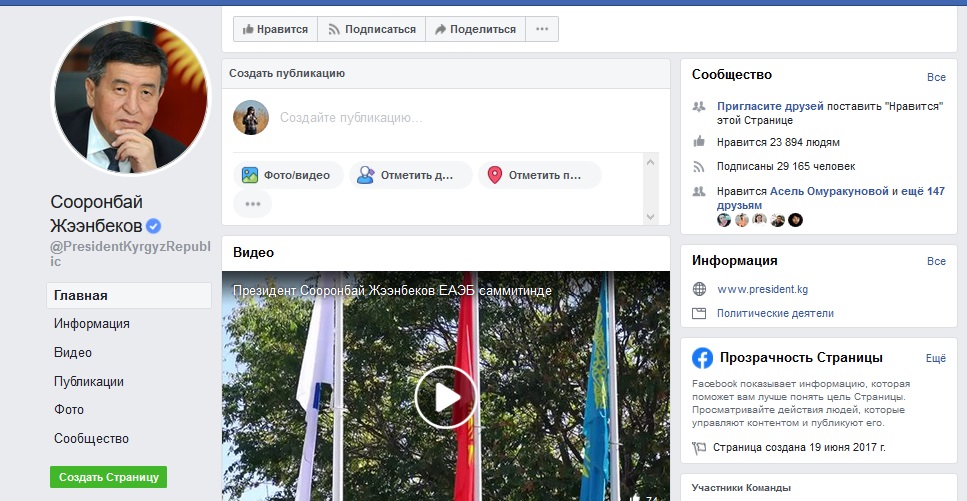Open the Фото sidebar tab
The height and width of the screenshot is (501, 967).
[x=69, y=410]
